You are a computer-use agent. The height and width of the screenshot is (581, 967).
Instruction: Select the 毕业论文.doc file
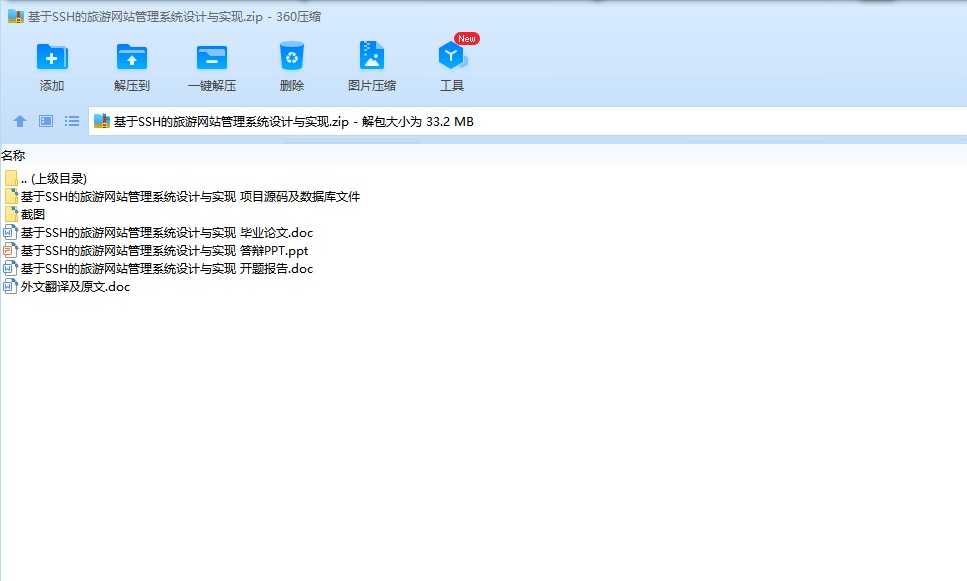158,233
